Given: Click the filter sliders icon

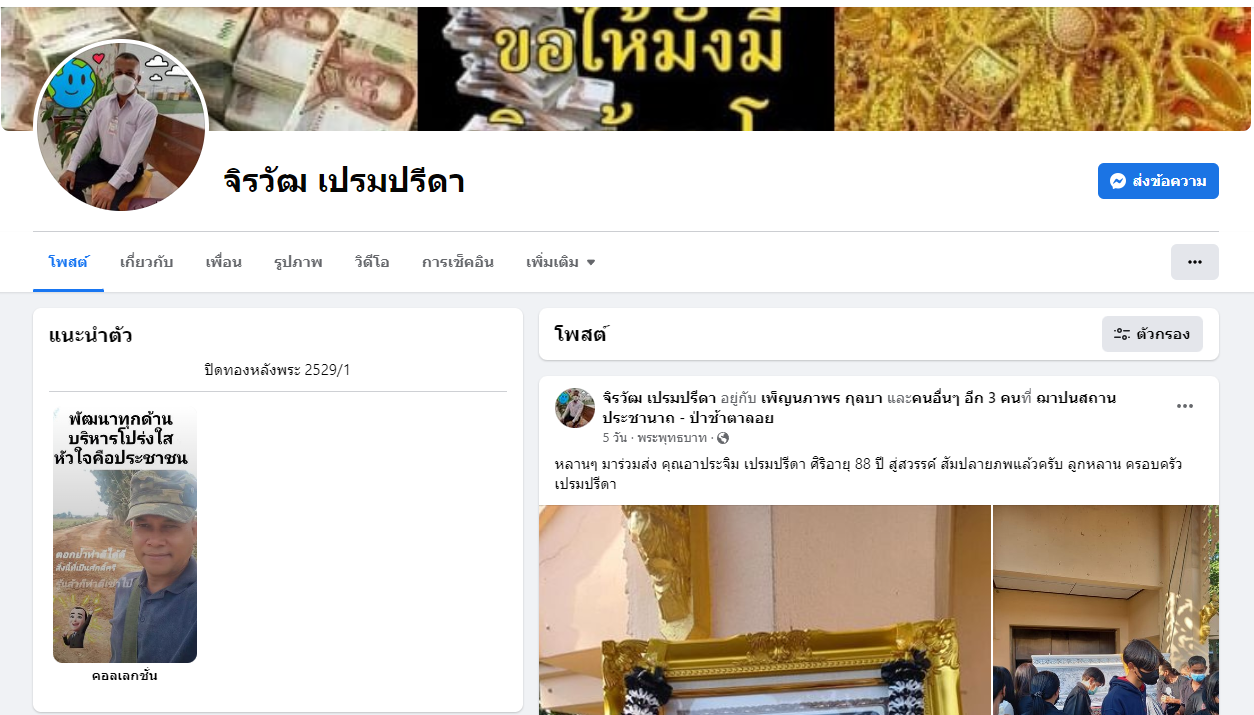Looking at the screenshot, I should (x=1122, y=334).
